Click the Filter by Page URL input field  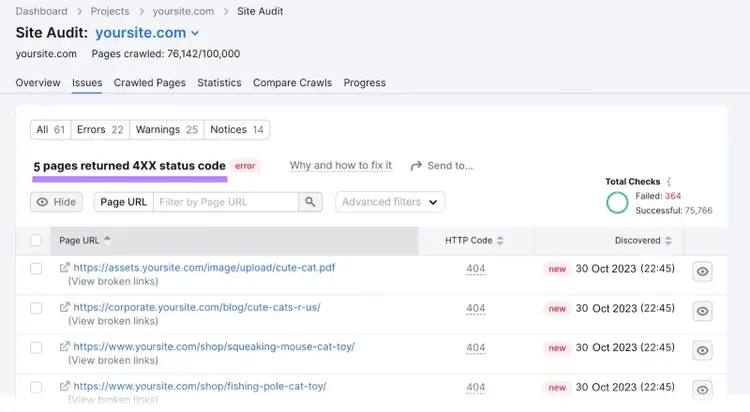click(226, 202)
